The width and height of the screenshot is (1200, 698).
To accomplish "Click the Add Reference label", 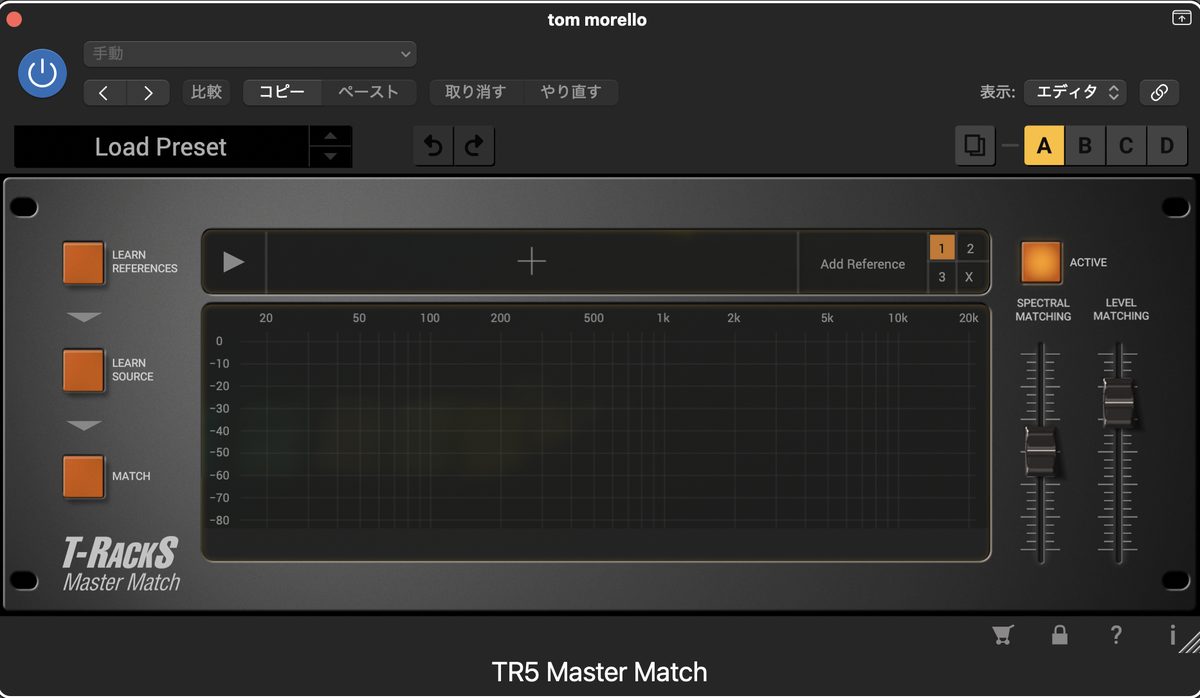I will 862,264.
